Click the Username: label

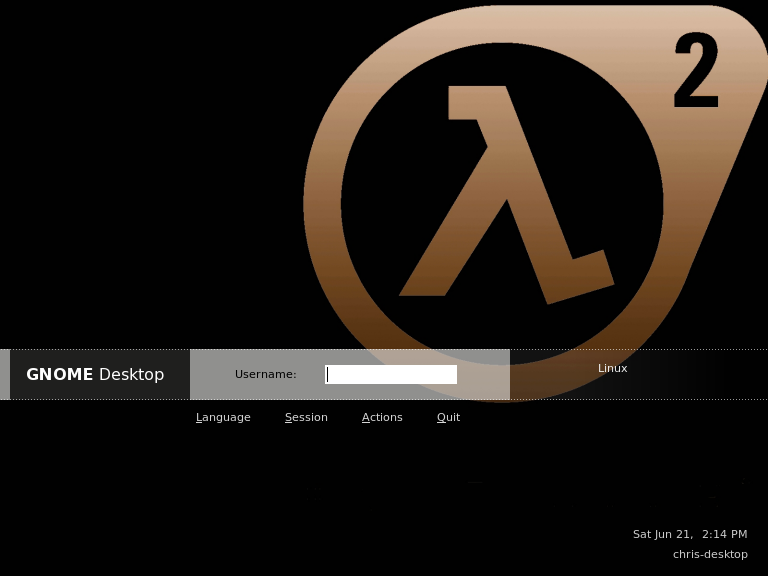(x=265, y=374)
